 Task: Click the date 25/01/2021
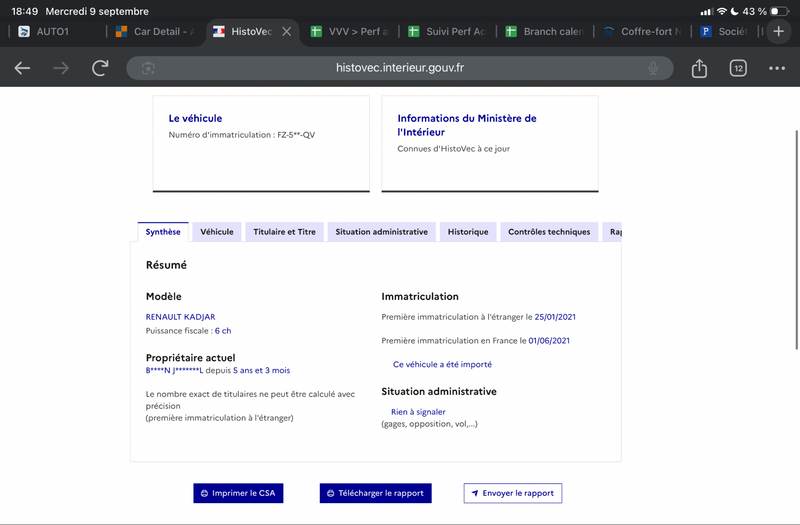555,317
